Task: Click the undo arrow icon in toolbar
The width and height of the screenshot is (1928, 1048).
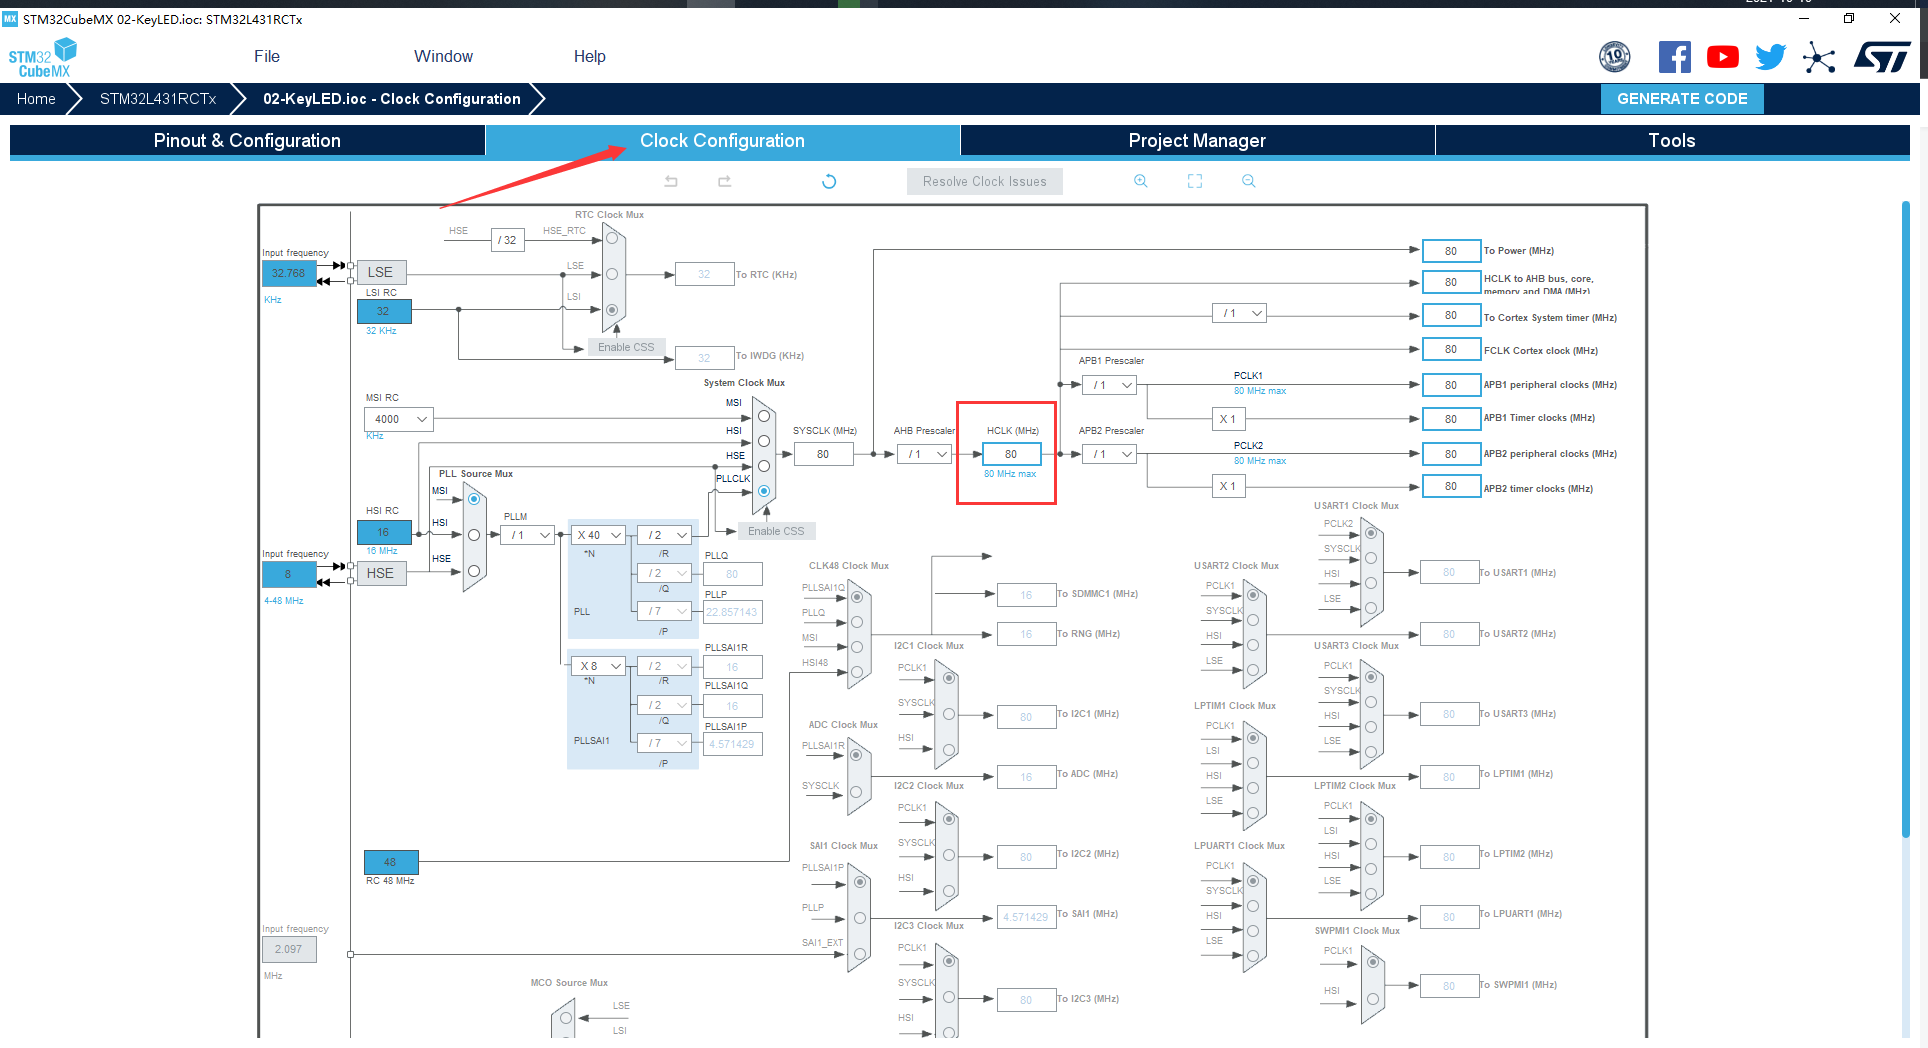Action: (x=671, y=181)
